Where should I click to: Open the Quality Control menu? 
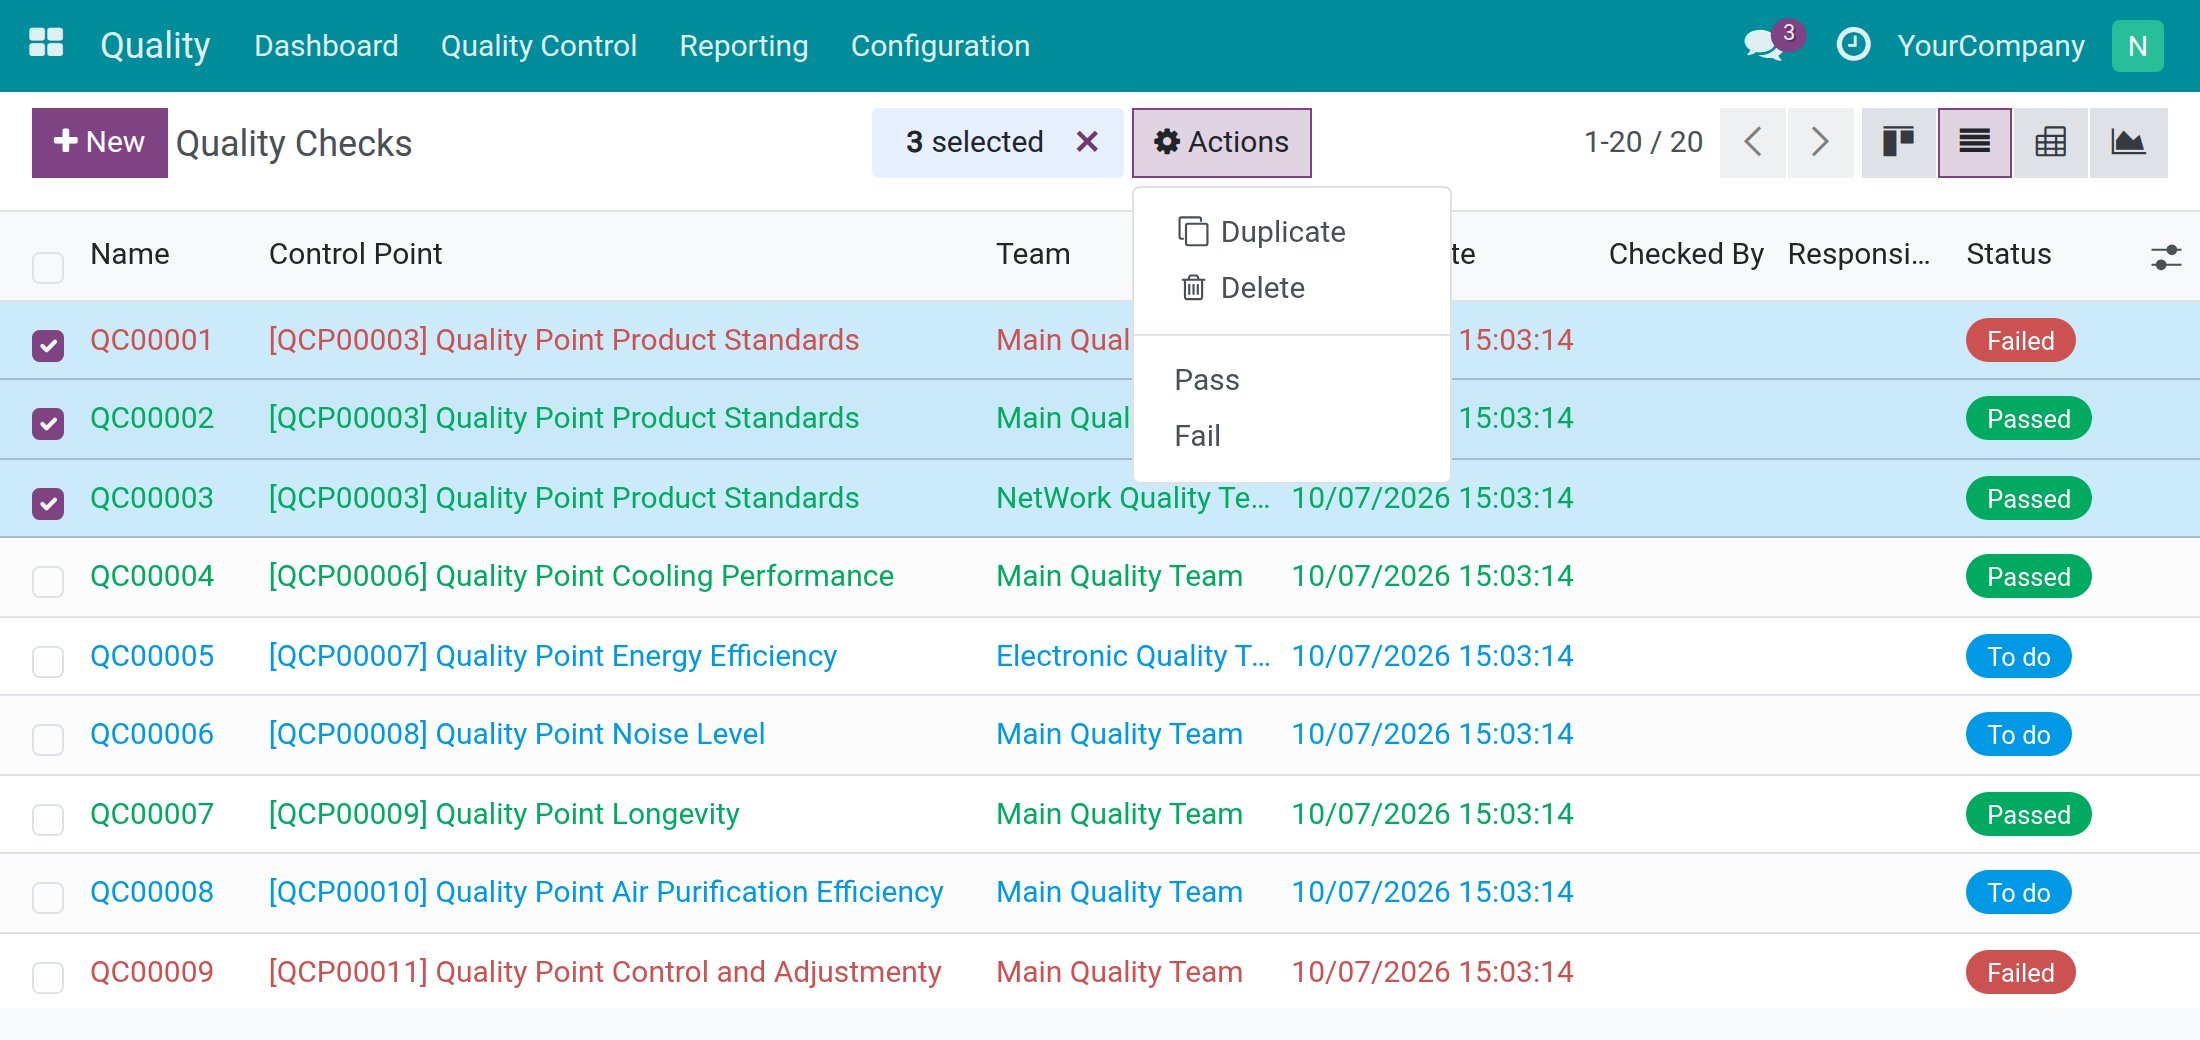[x=538, y=46]
